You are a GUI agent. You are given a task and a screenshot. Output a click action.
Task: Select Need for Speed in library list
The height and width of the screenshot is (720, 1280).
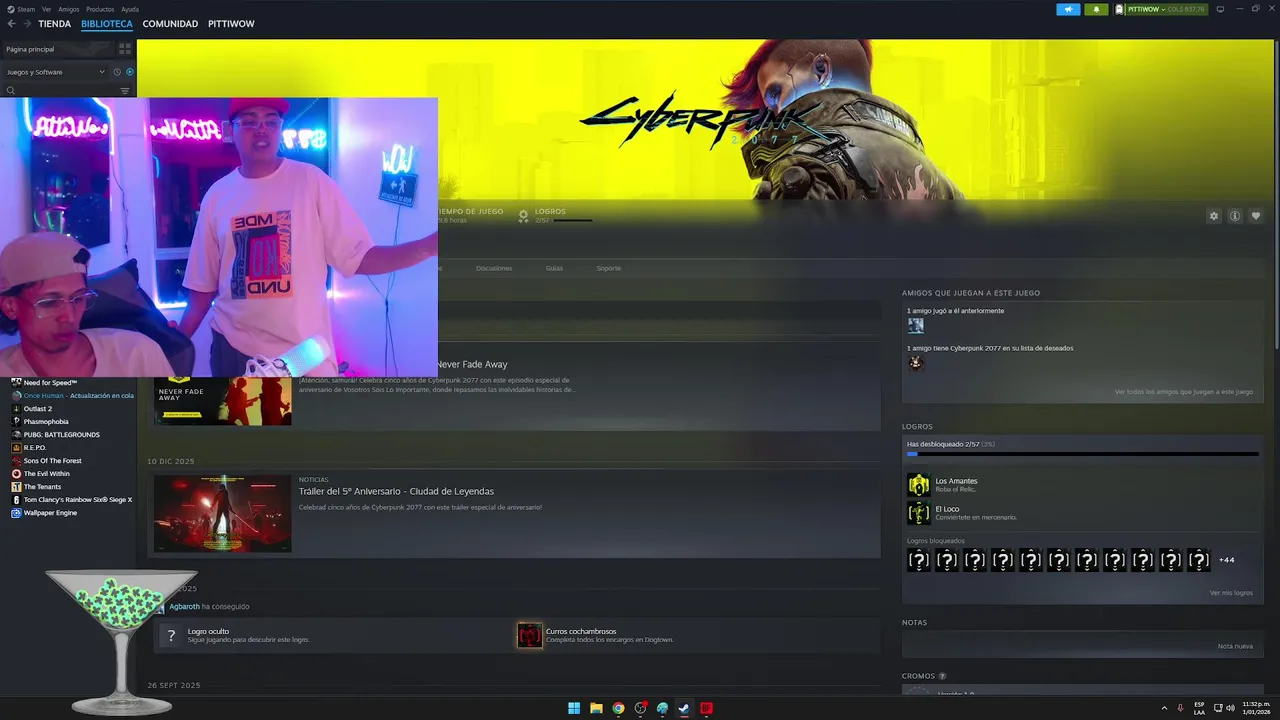[50, 383]
